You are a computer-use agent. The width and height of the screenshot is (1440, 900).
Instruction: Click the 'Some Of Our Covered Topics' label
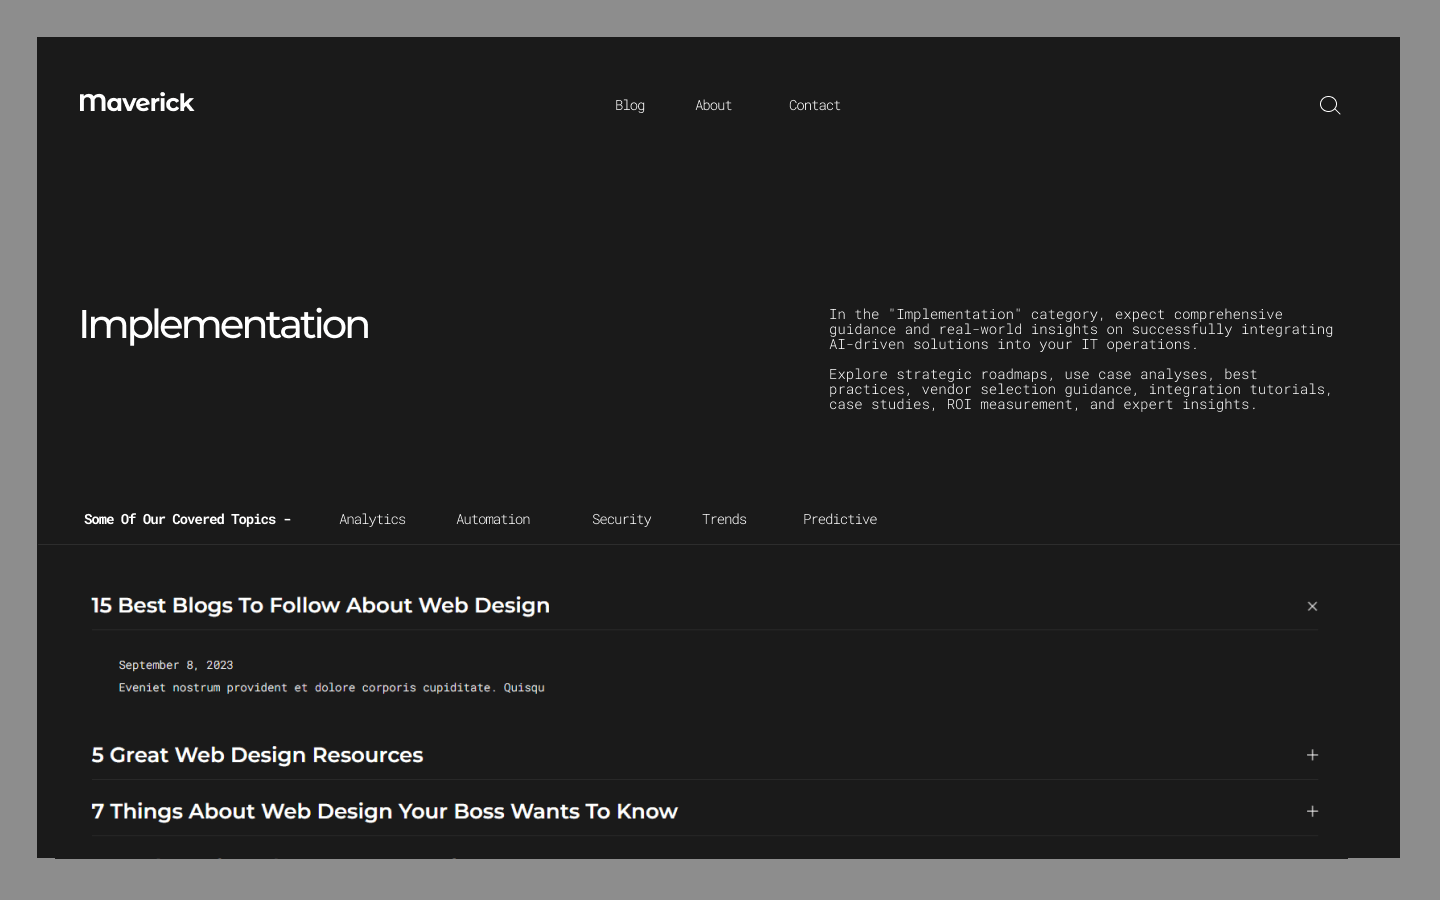click(187, 519)
